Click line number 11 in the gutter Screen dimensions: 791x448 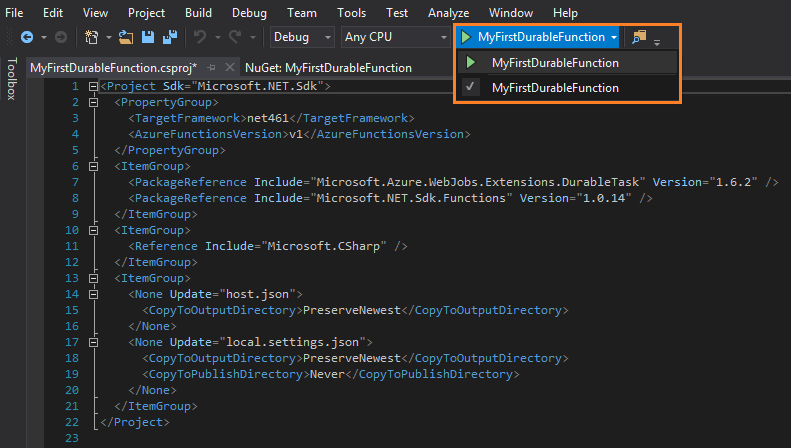point(72,246)
